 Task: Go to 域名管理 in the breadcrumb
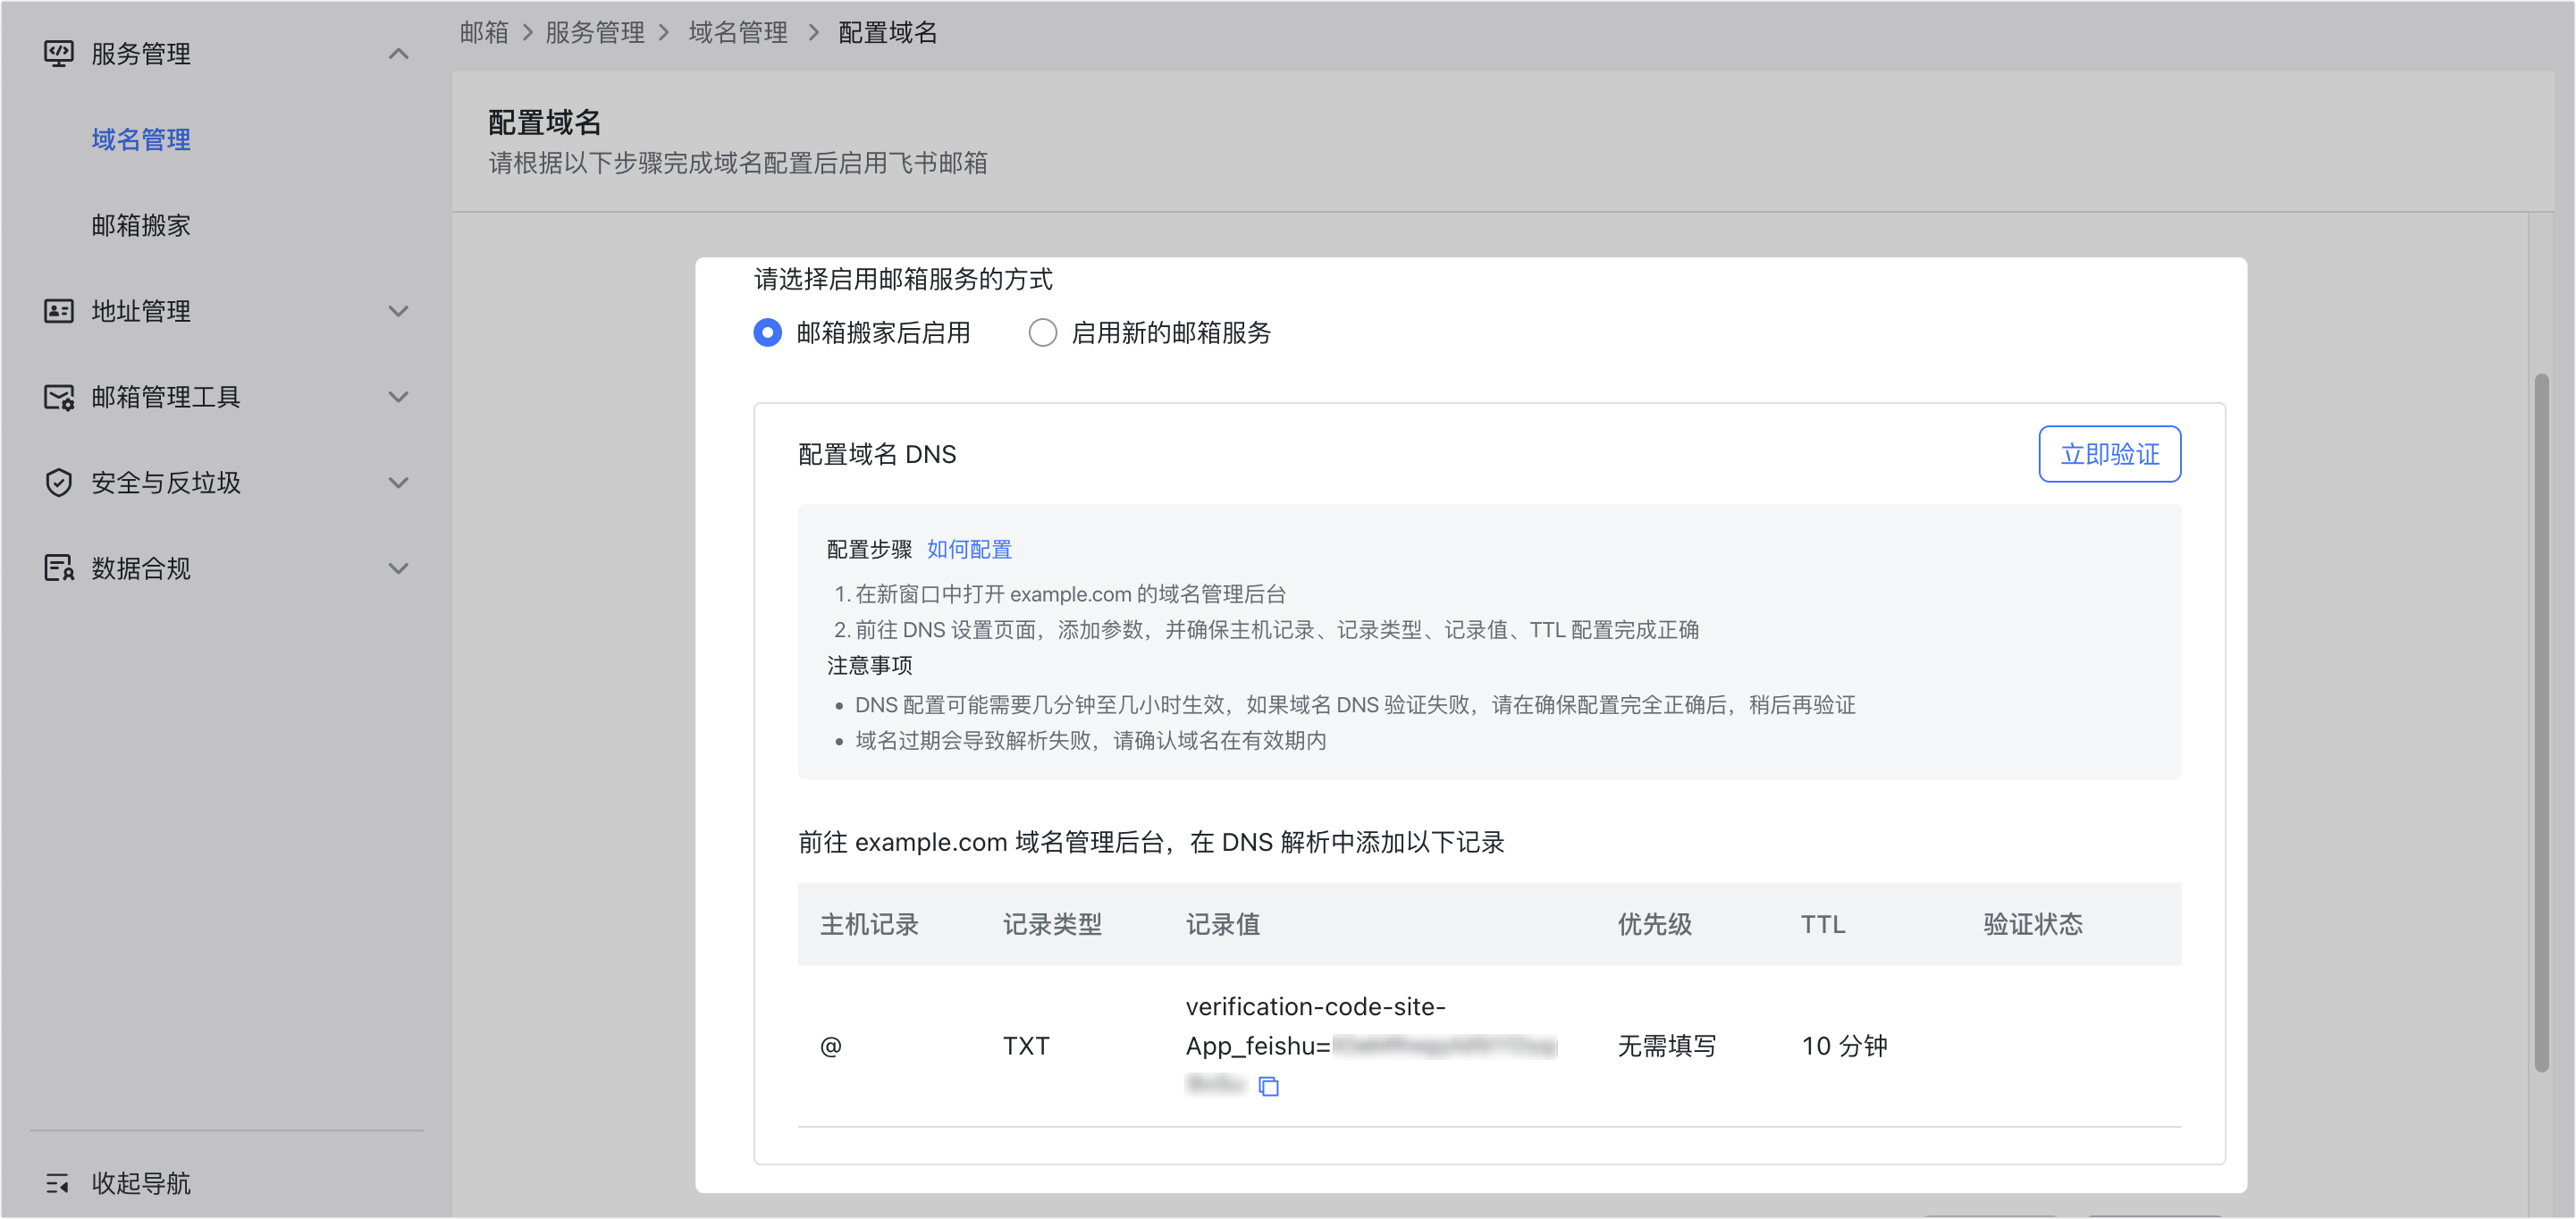tap(738, 32)
